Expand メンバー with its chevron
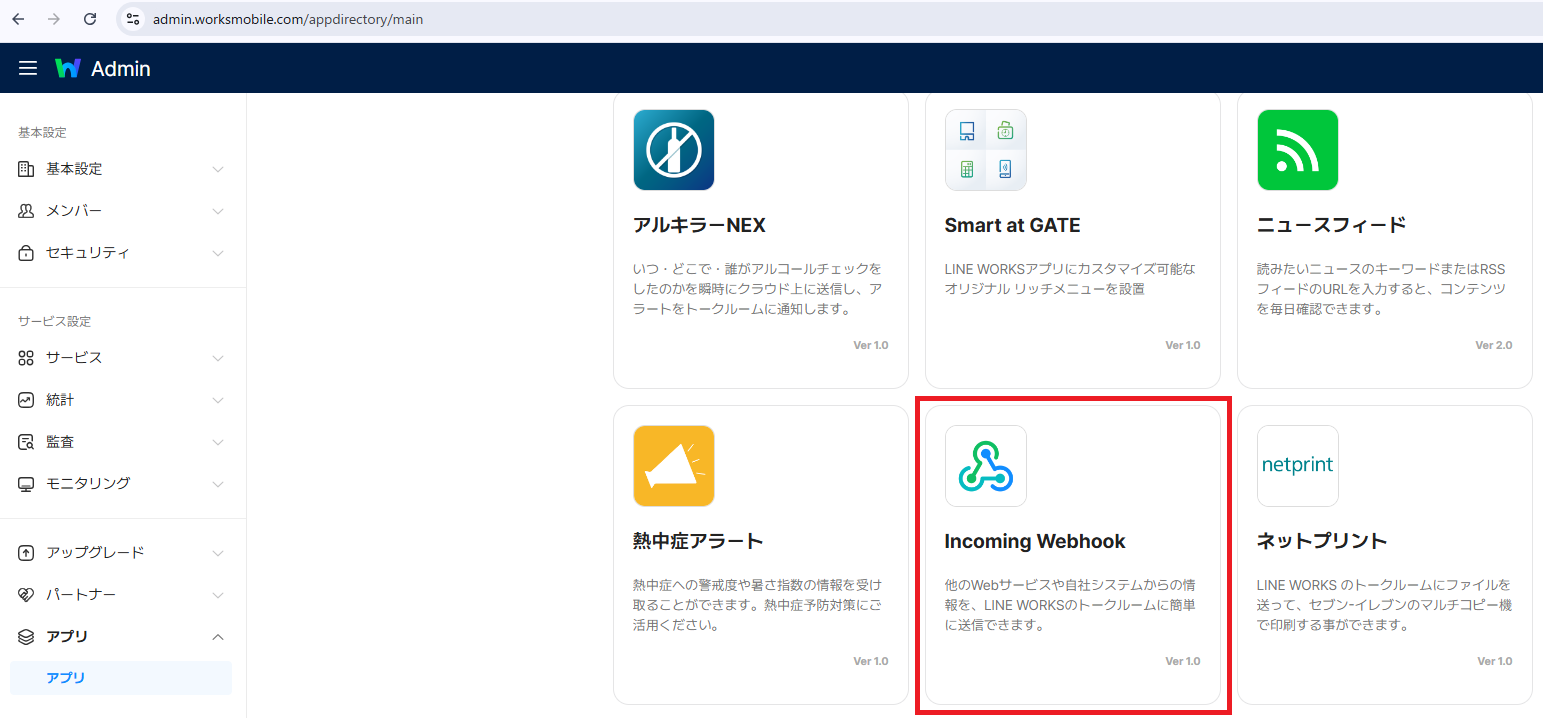Image resolution: width=1543 pixels, height=718 pixels. (218, 211)
